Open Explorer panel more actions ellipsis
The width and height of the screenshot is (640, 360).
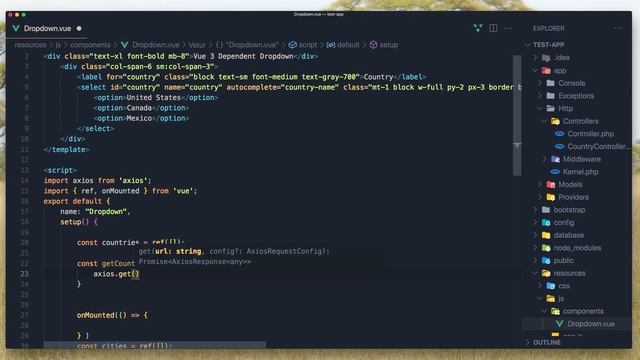(618, 28)
